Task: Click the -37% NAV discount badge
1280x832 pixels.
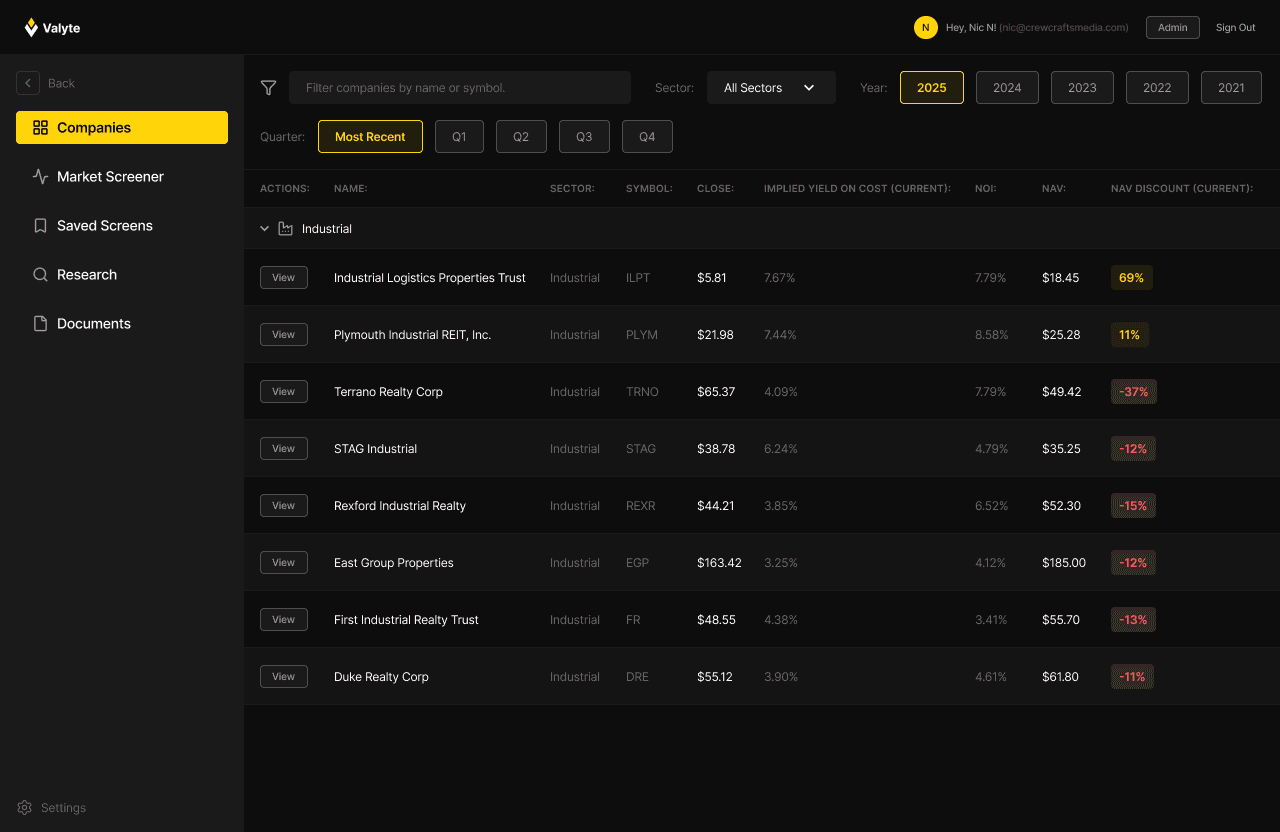Action: point(1134,392)
